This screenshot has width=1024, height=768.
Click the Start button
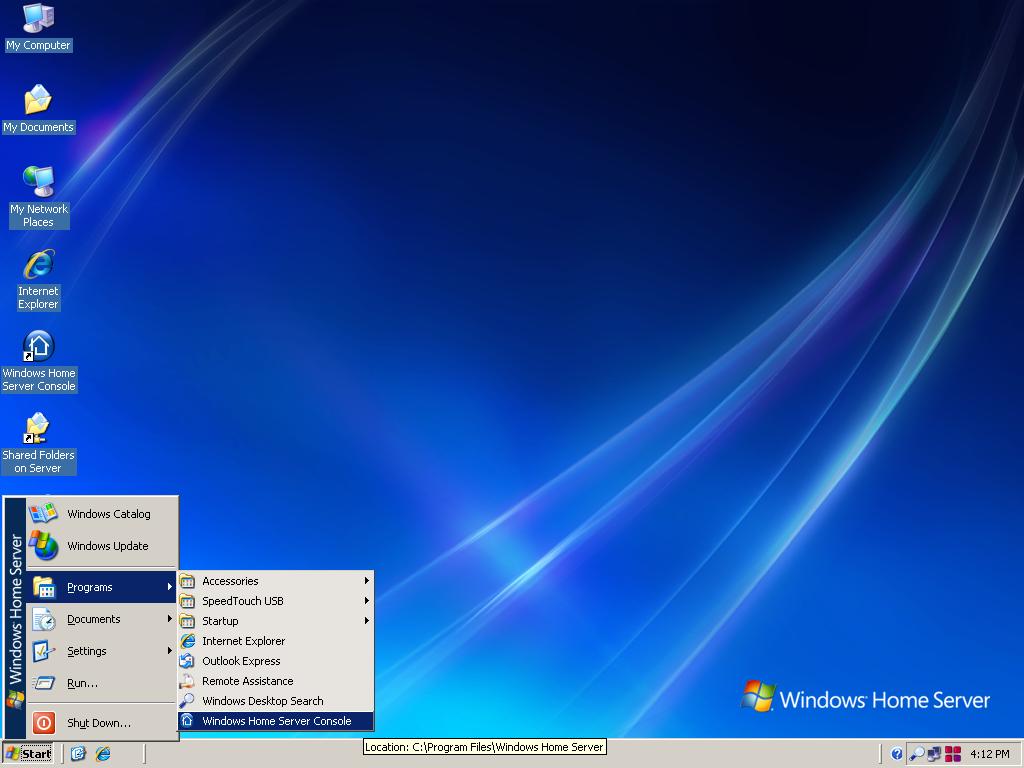point(28,753)
